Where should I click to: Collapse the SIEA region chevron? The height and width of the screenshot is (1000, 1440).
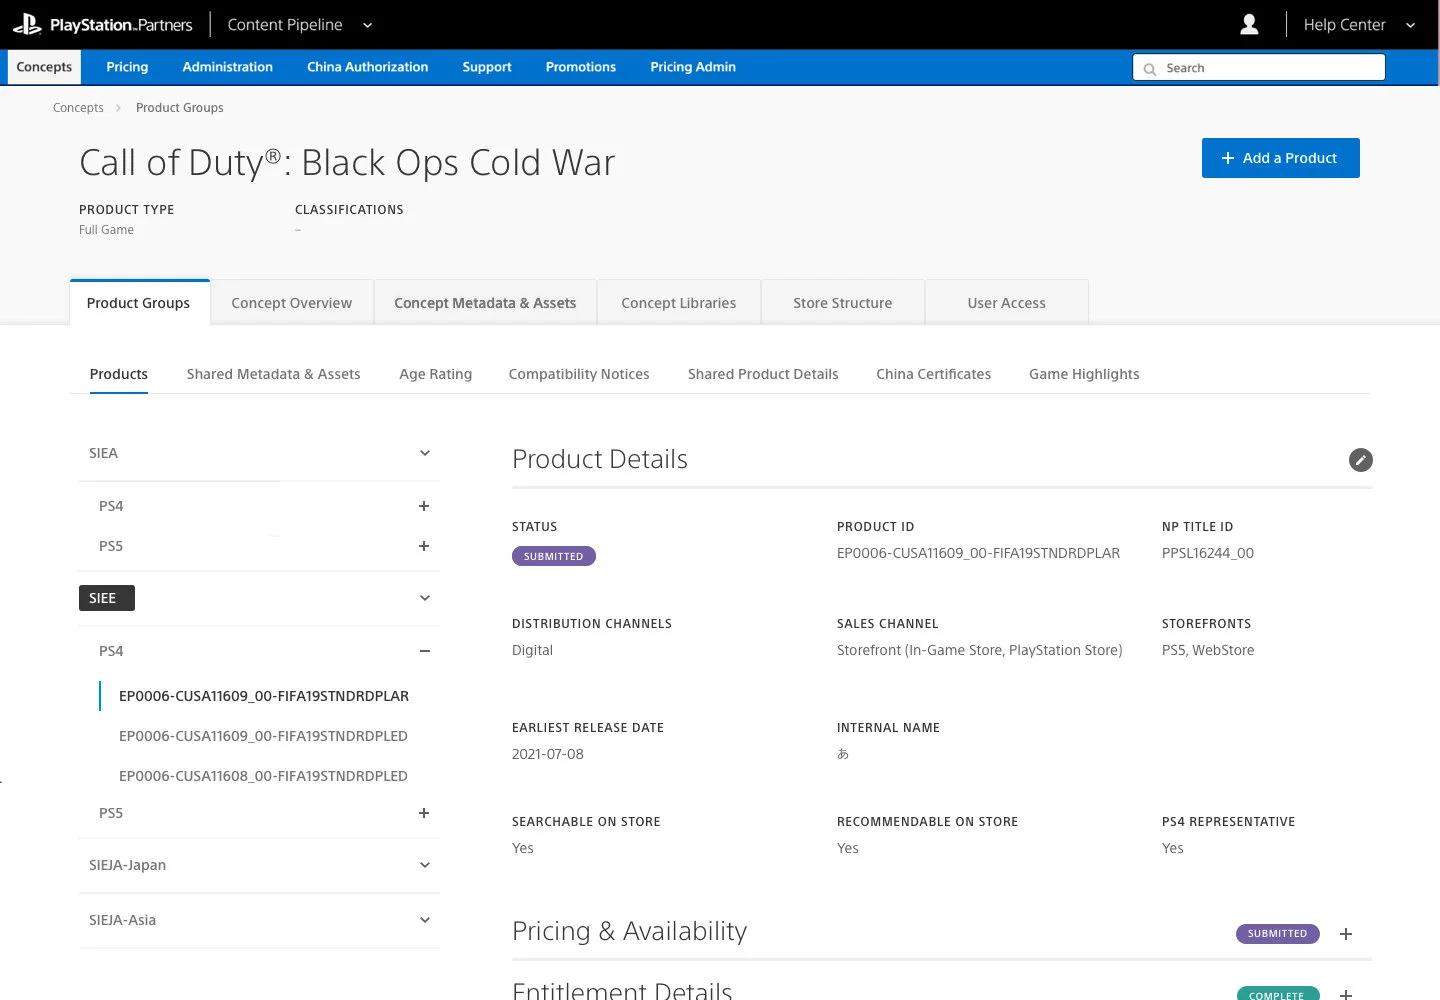[x=424, y=453]
